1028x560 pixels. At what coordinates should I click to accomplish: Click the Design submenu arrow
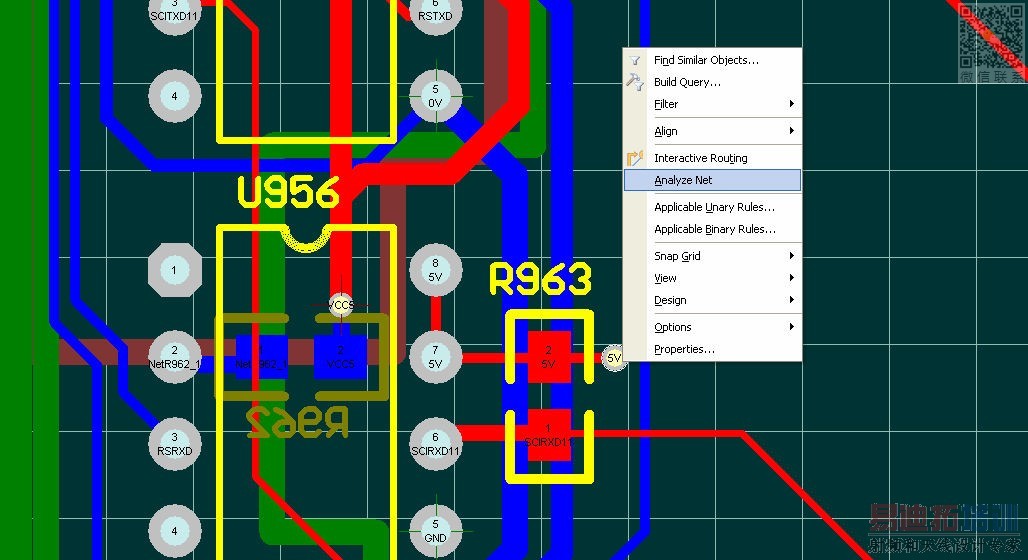pos(791,300)
